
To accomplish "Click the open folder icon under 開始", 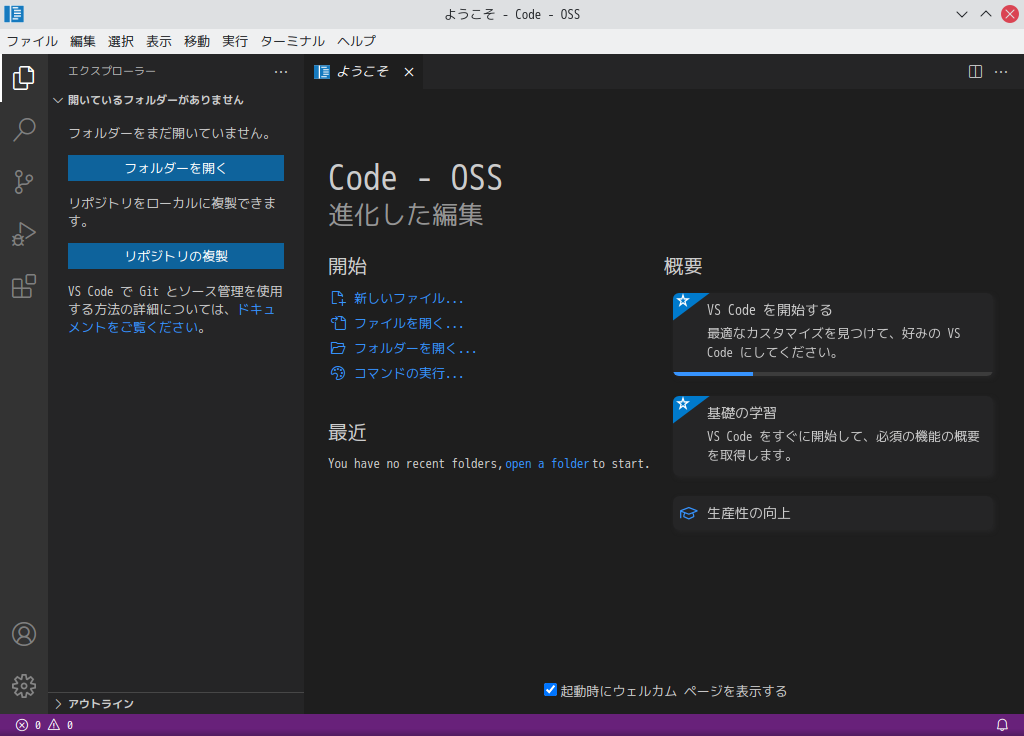I will 338,348.
